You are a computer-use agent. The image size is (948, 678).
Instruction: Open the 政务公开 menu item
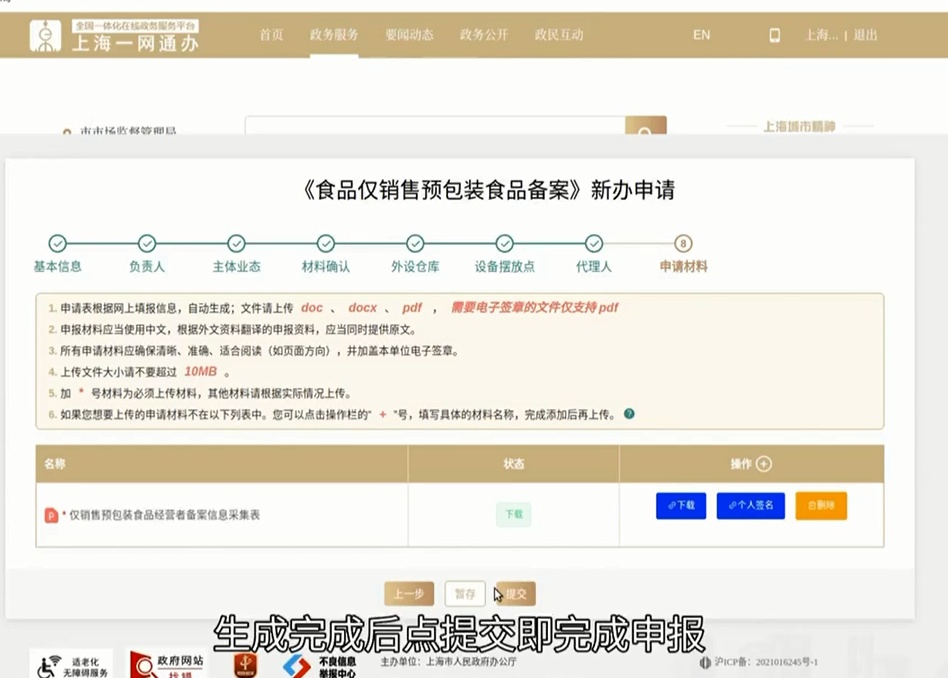pos(484,35)
